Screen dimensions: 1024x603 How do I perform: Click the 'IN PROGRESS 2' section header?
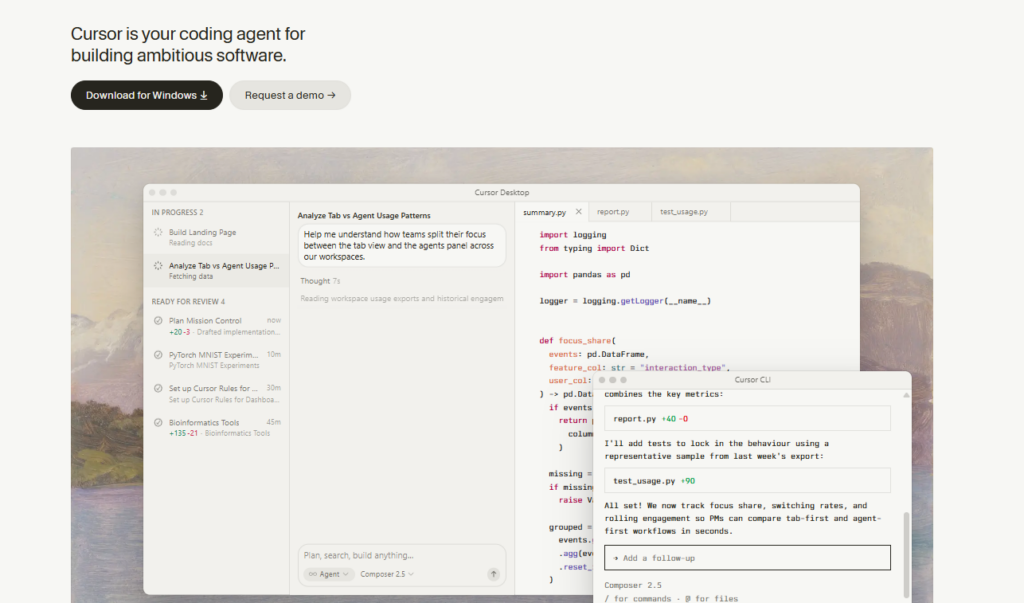(177, 212)
